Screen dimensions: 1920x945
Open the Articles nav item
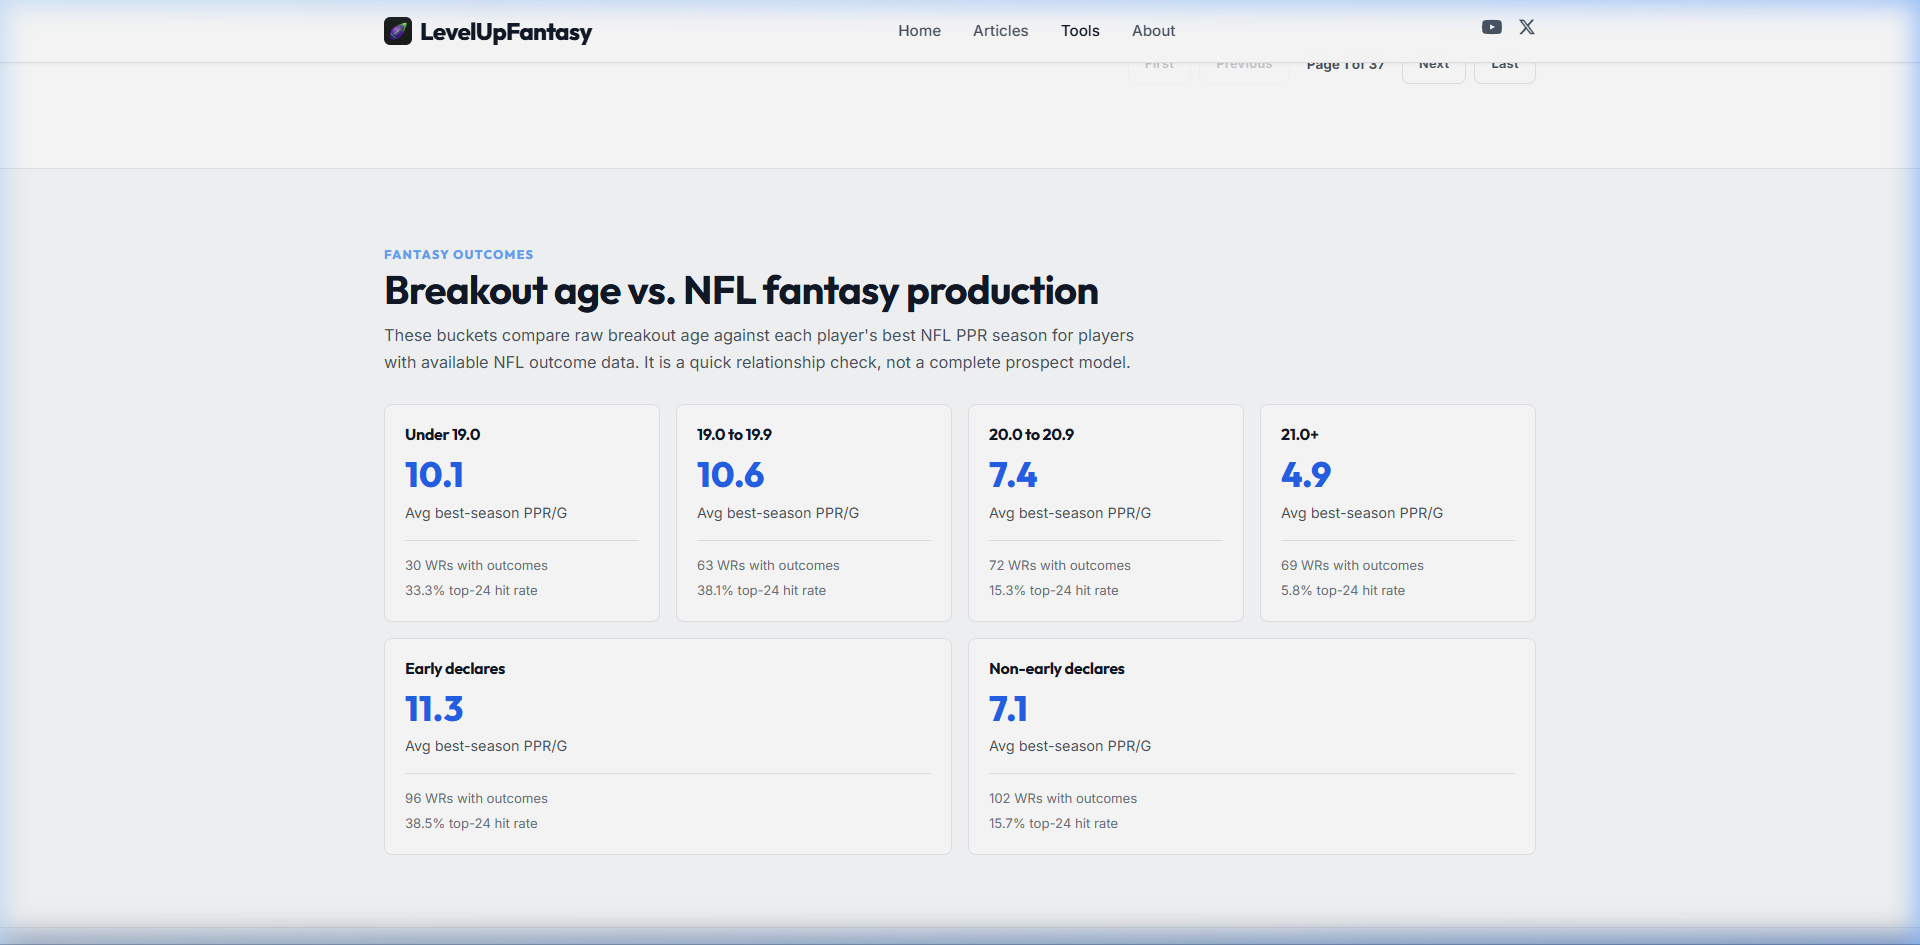[x=1000, y=31]
